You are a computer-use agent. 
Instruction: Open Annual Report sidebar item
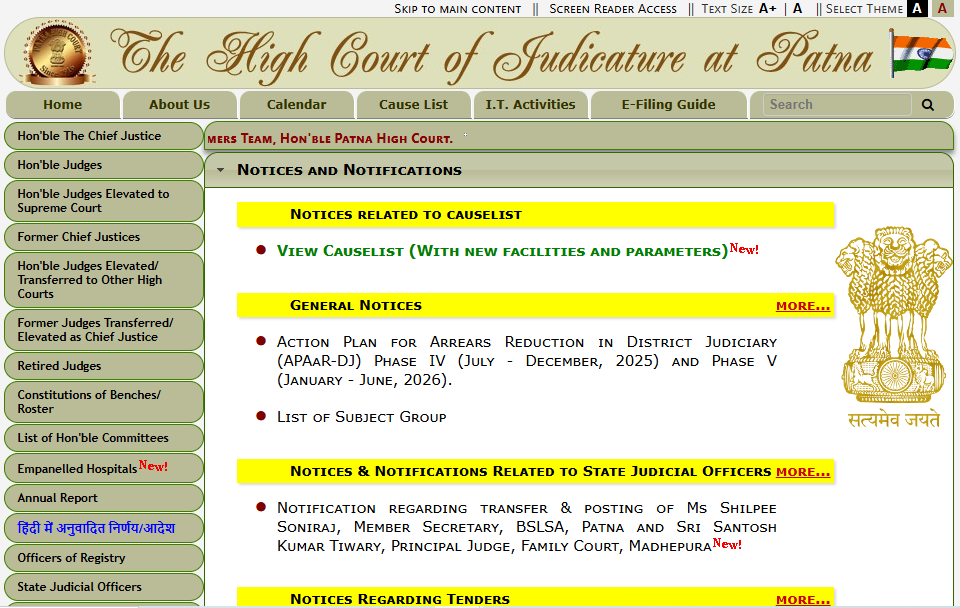click(103, 498)
